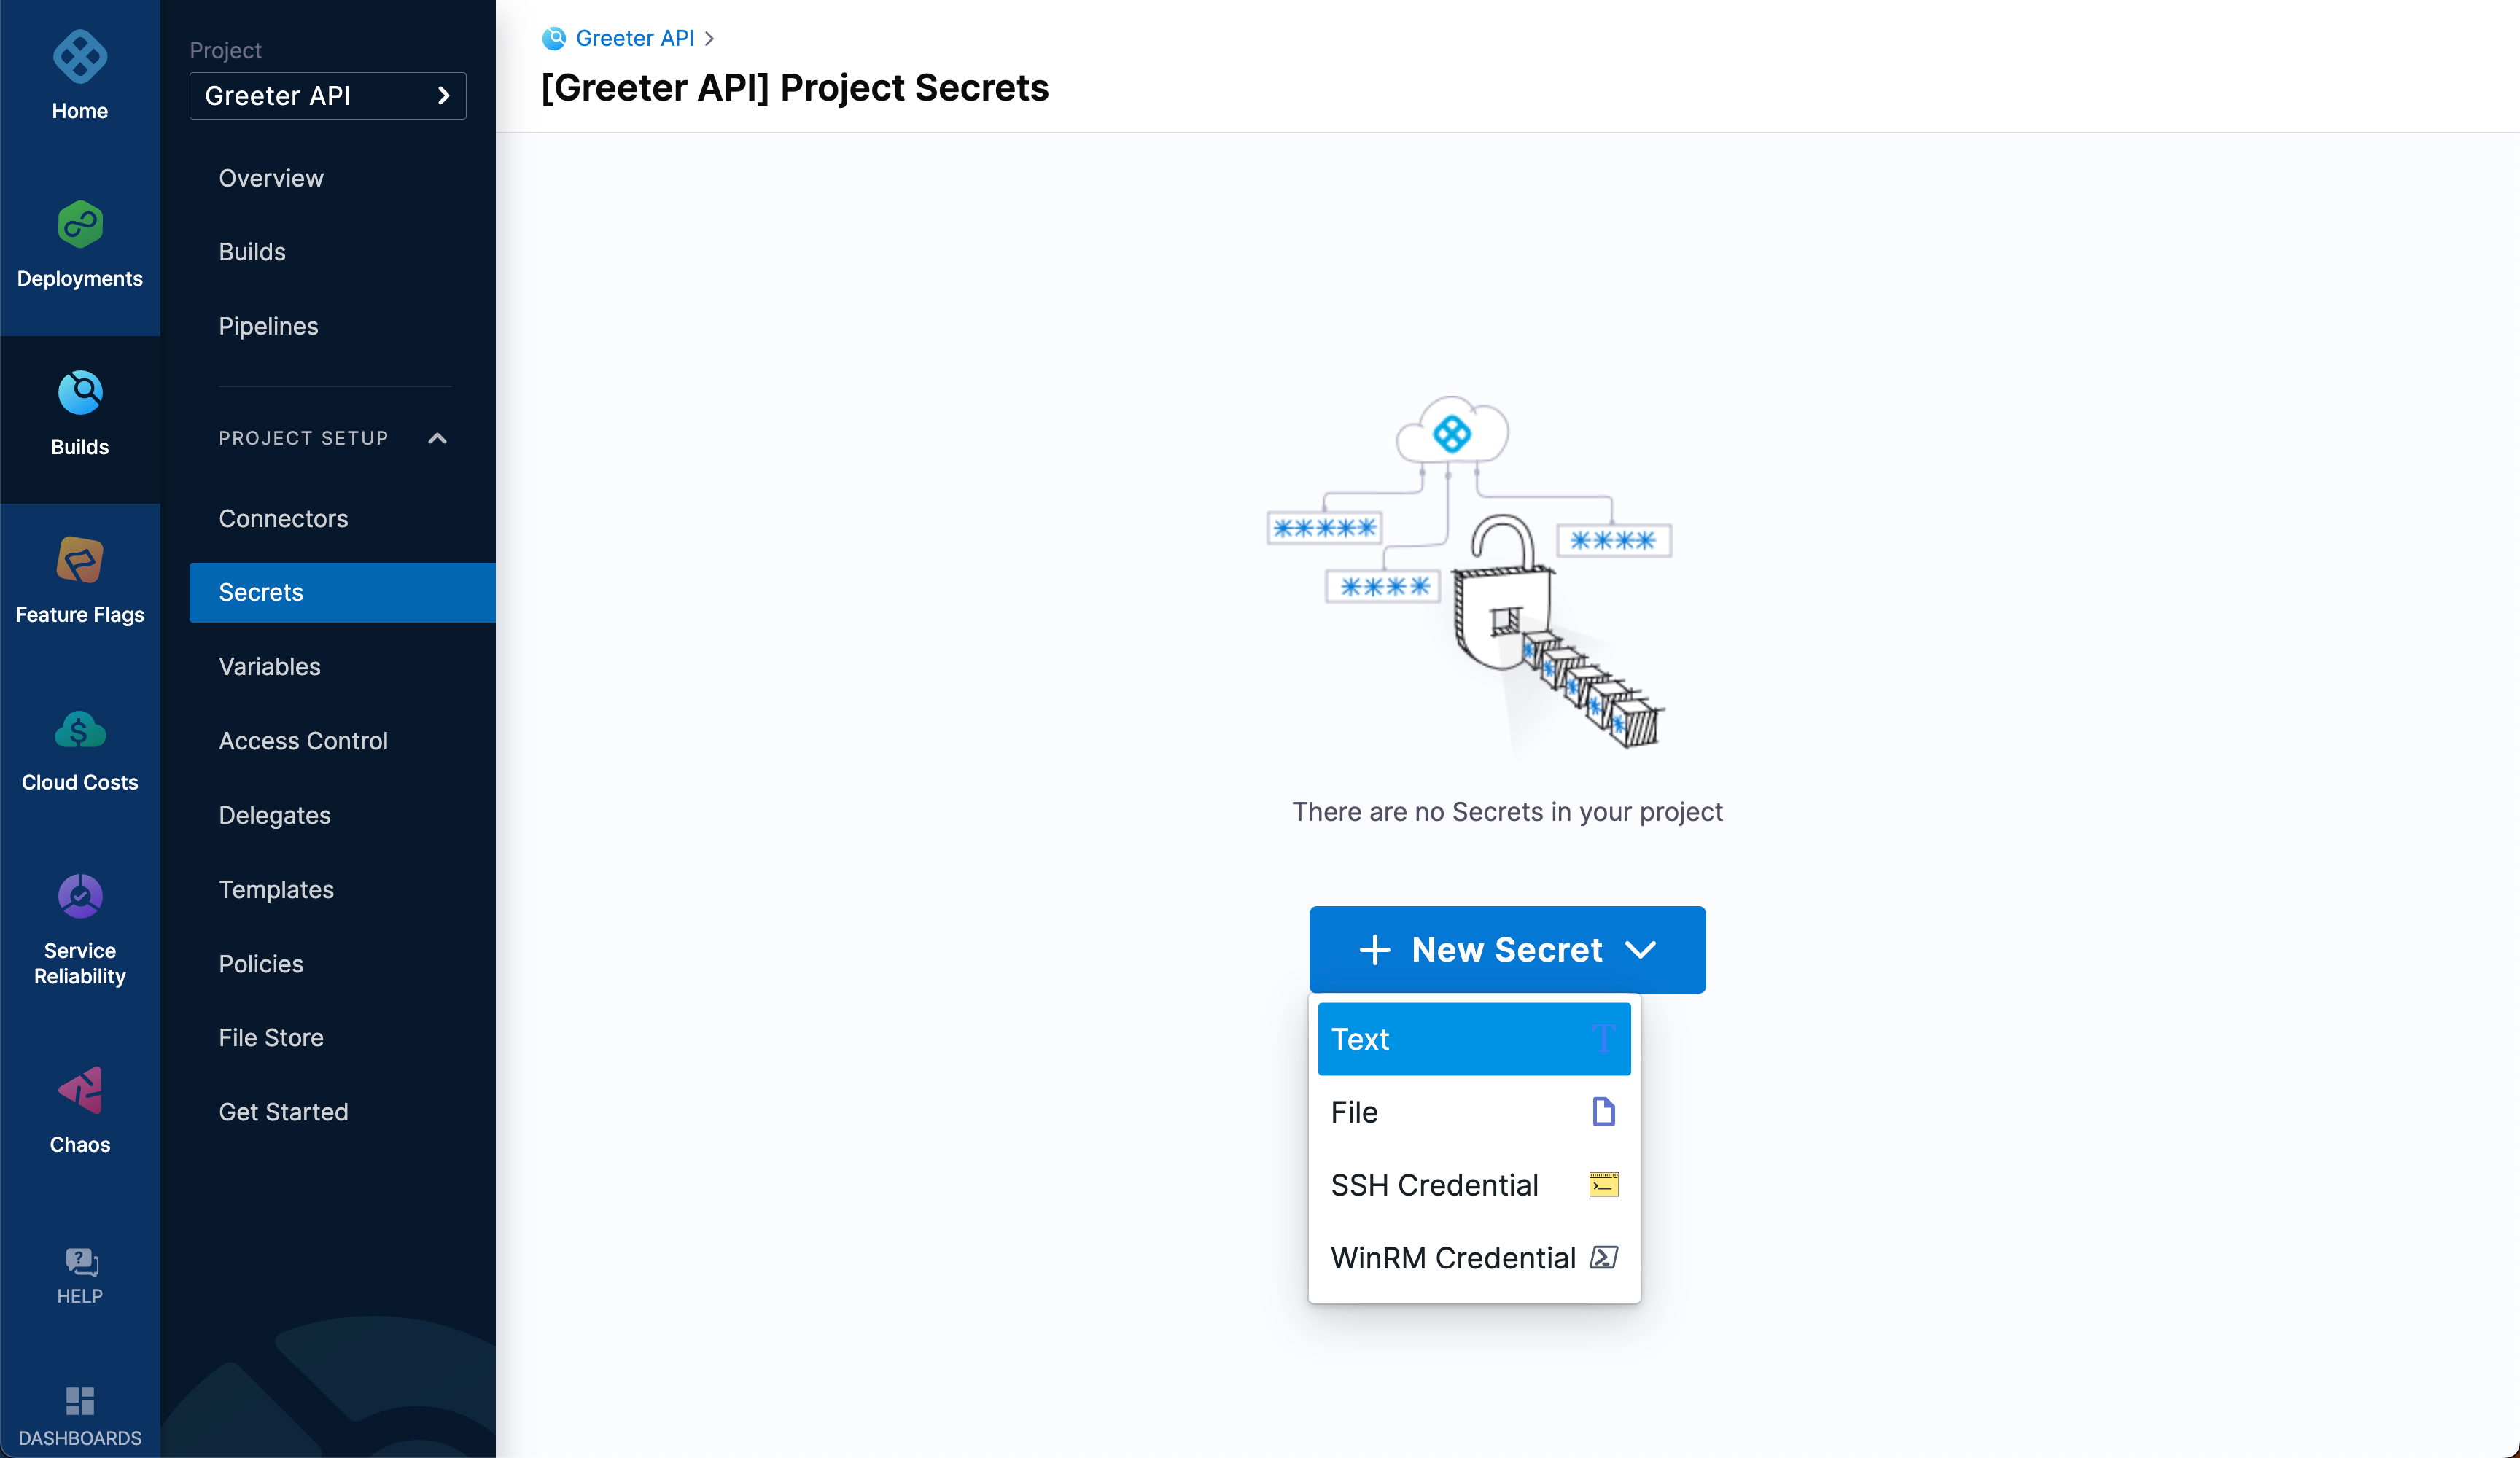Click the File secret type option
The image size is (2520, 1458).
(x=1471, y=1111)
